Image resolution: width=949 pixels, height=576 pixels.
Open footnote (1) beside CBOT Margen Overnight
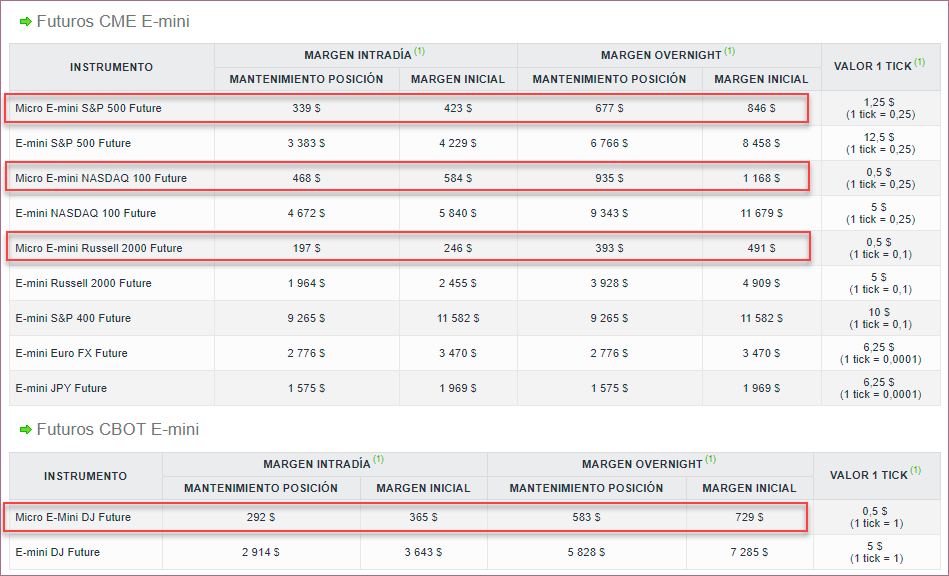(x=710, y=461)
